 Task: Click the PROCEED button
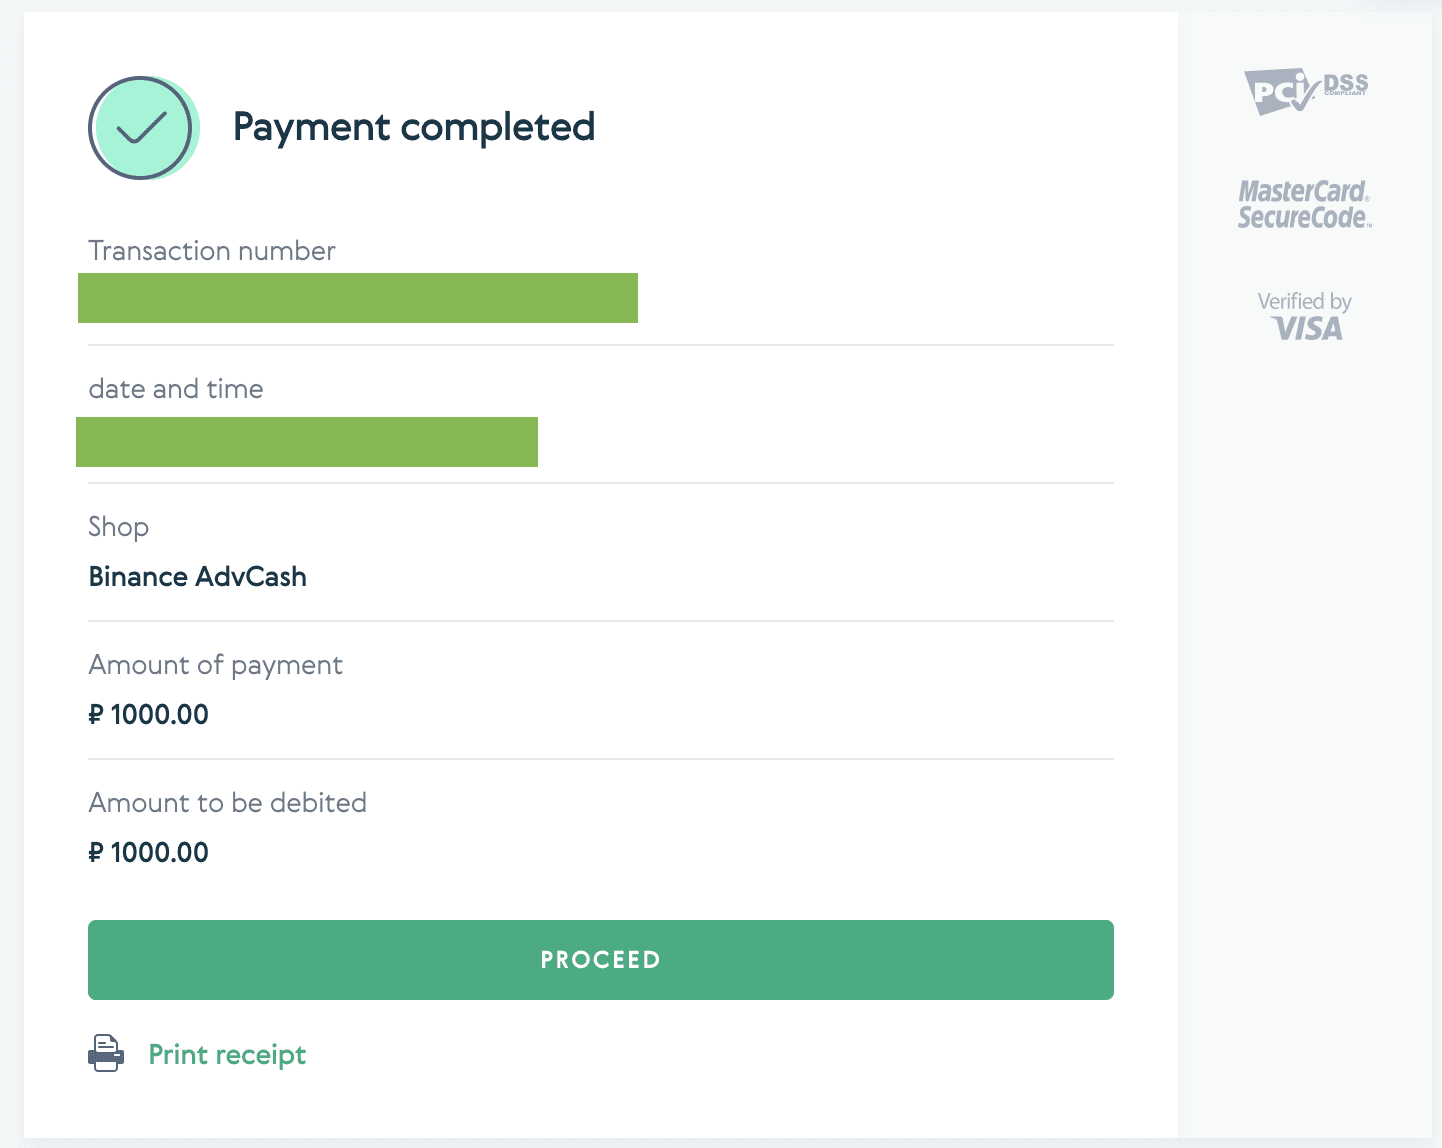[601, 960]
